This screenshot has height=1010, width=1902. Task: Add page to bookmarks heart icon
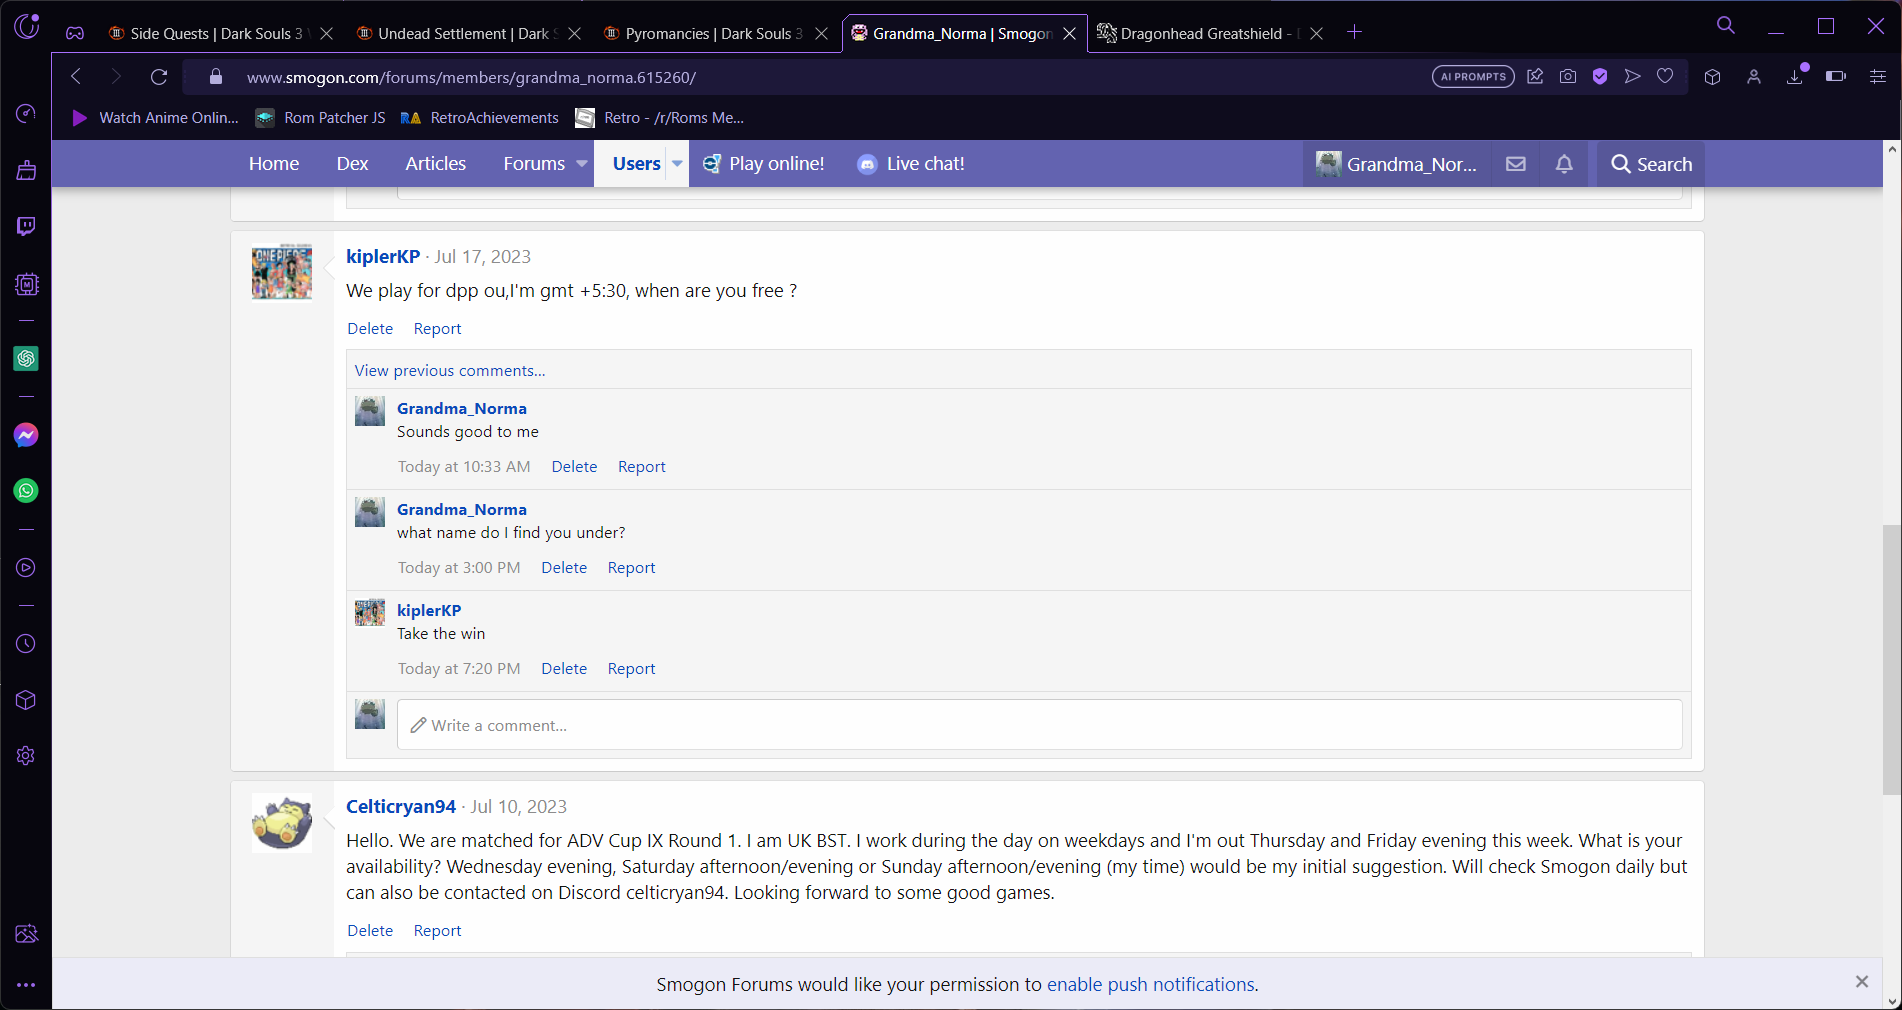pos(1665,77)
